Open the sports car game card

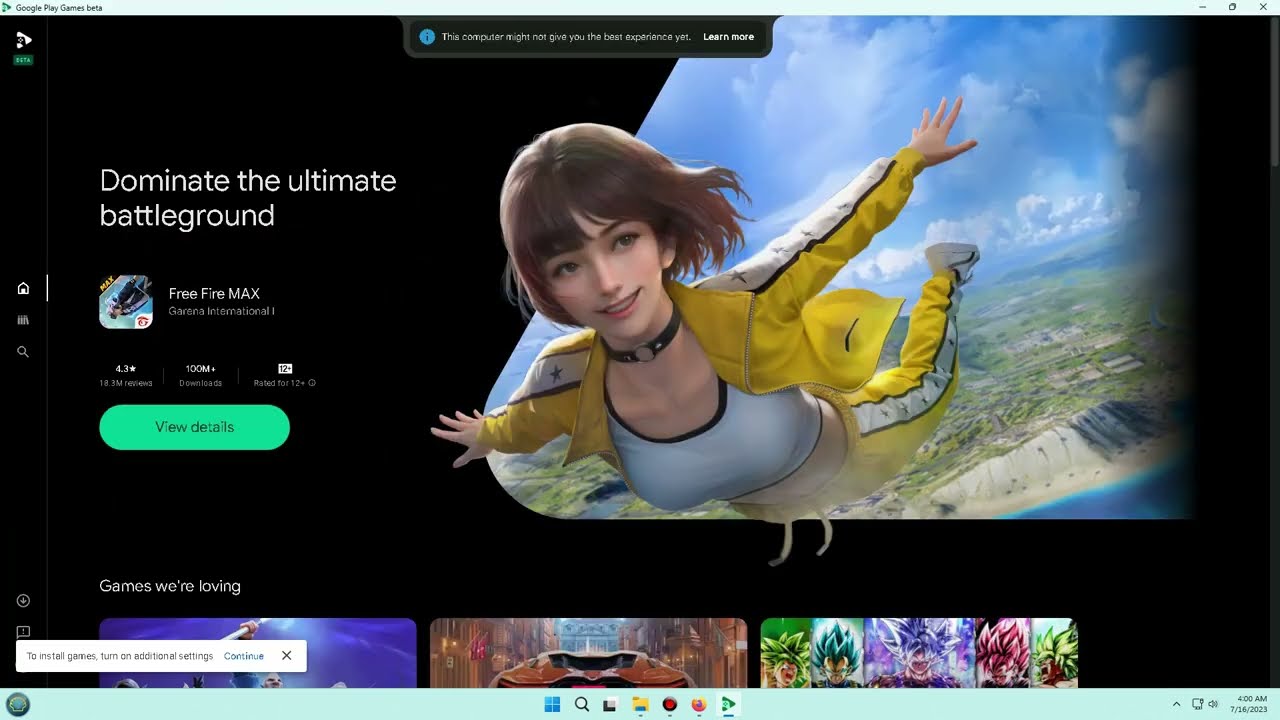pos(588,653)
